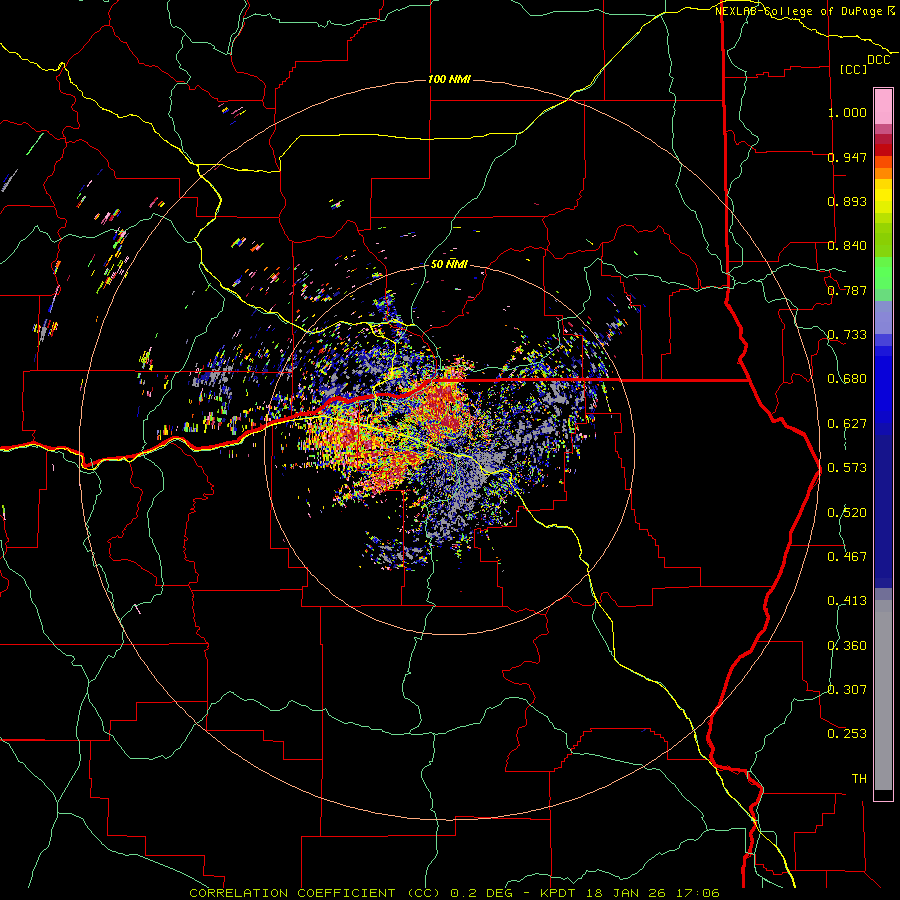Click the 100 NMI range ring label
The width and height of the screenshot is (900, 900).
click(449, 79)
